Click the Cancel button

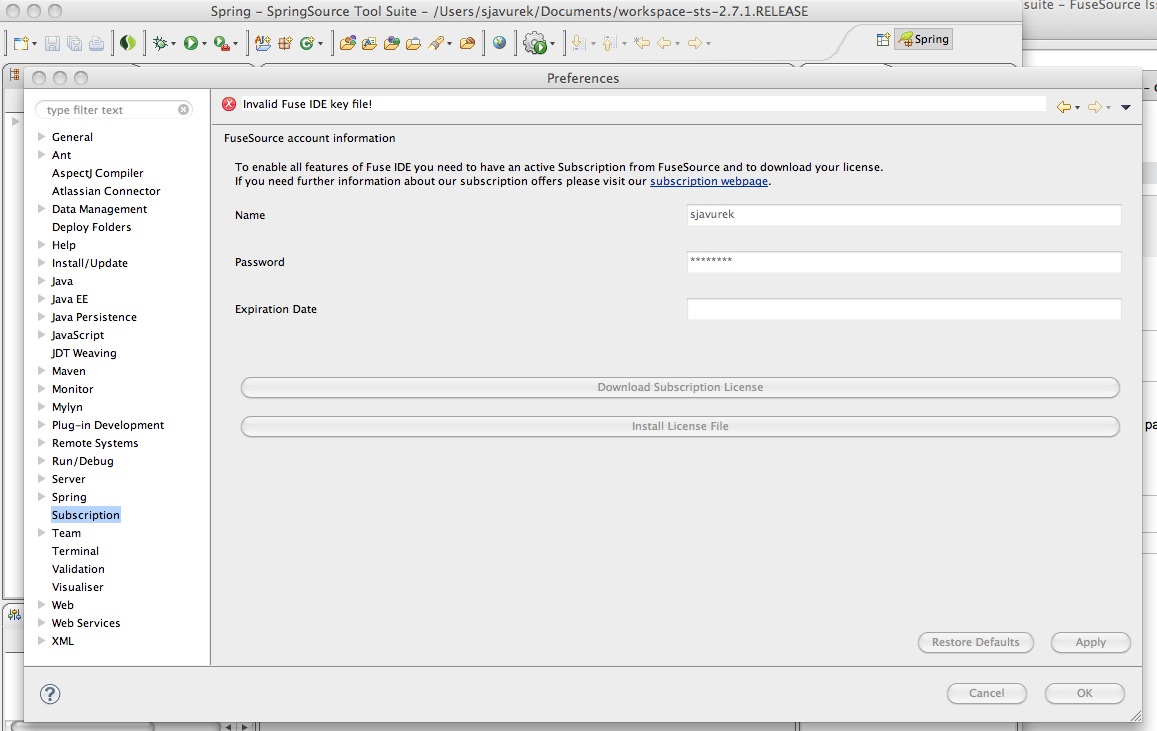click(x=987, y=693)
